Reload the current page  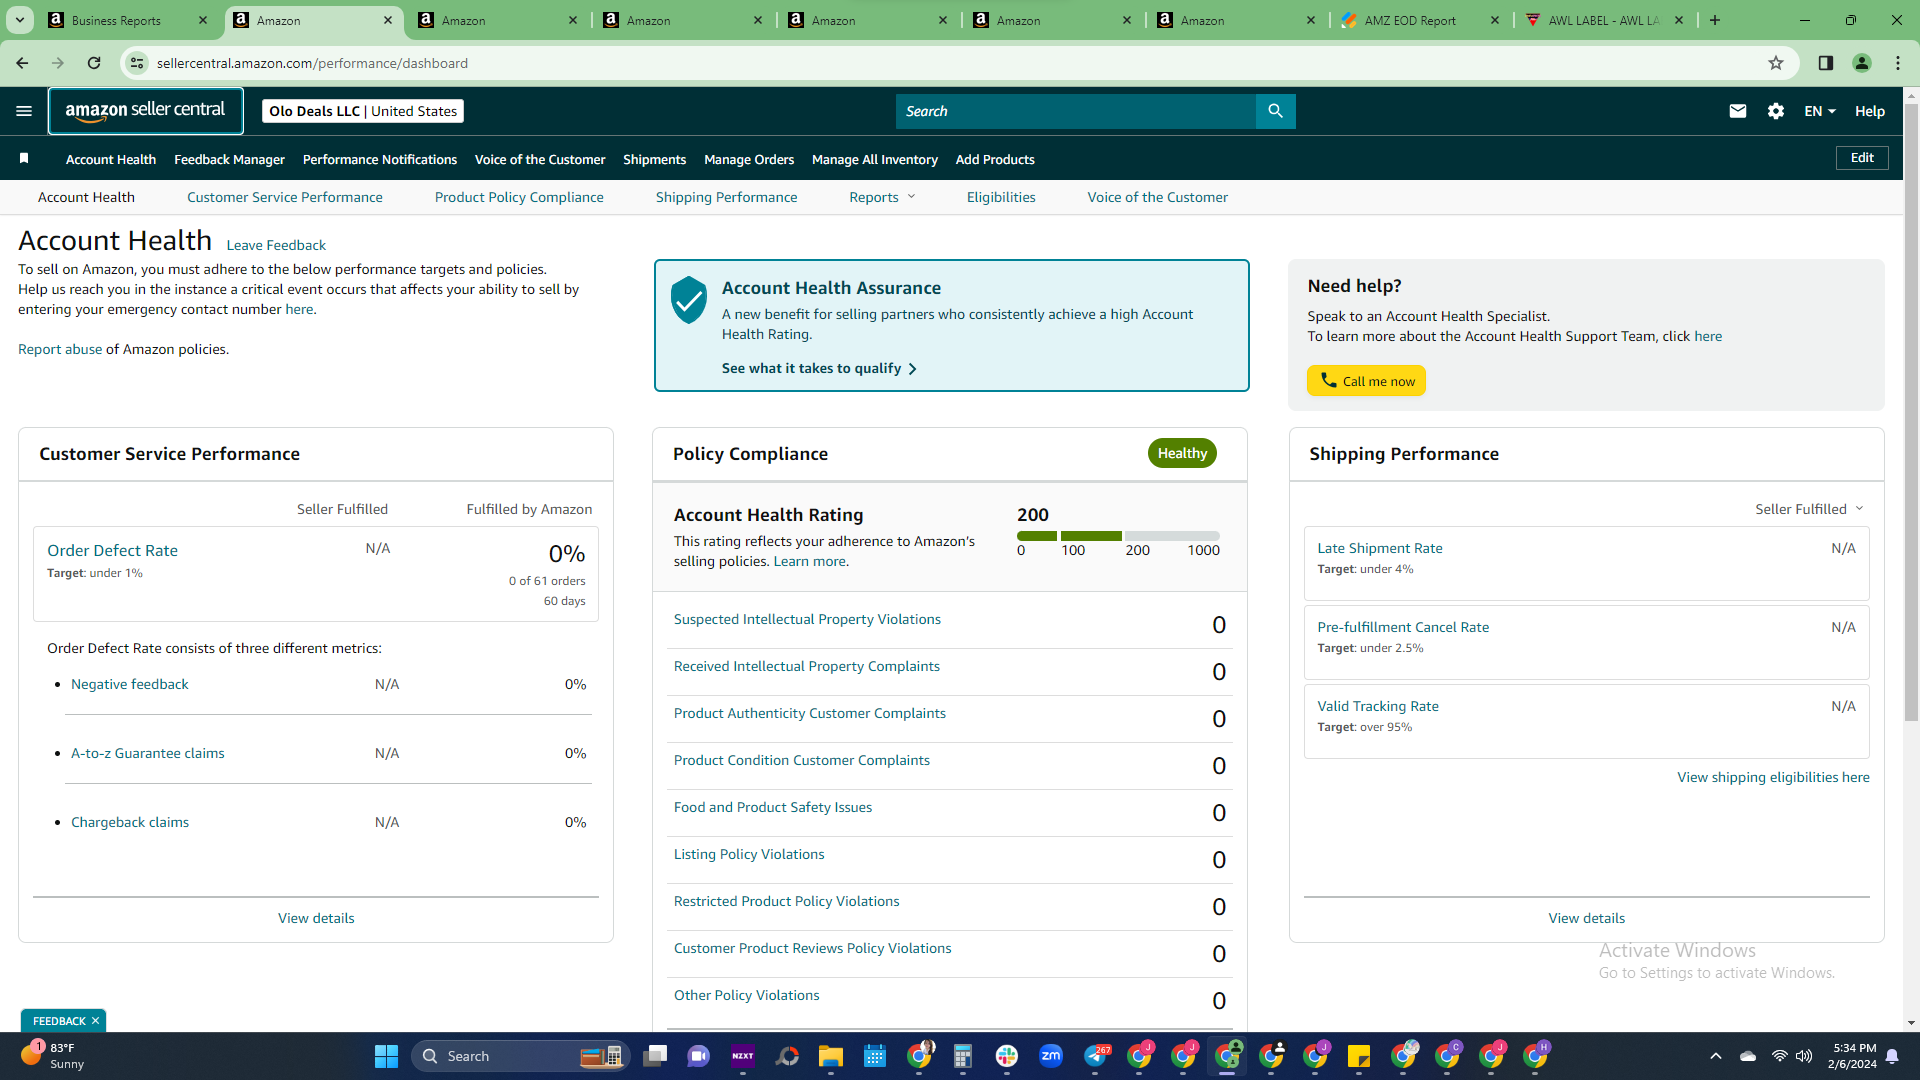[94, 63]
